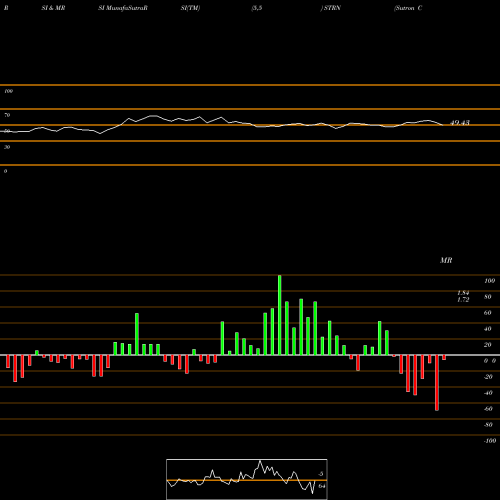Click the MR axis label -40
Viewport: 500px width, 500px height.
tap(488, 393)
